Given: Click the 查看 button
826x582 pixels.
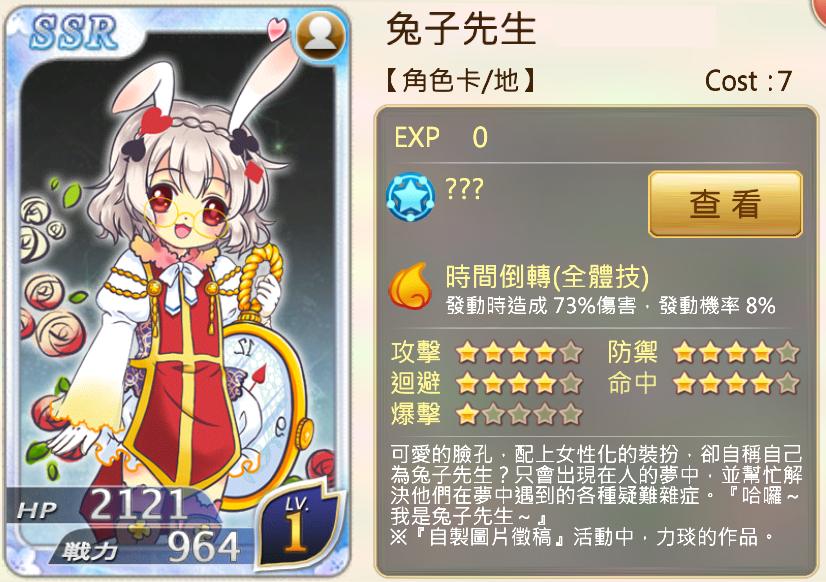Looking at the screenshot, I should coord(725,204).
